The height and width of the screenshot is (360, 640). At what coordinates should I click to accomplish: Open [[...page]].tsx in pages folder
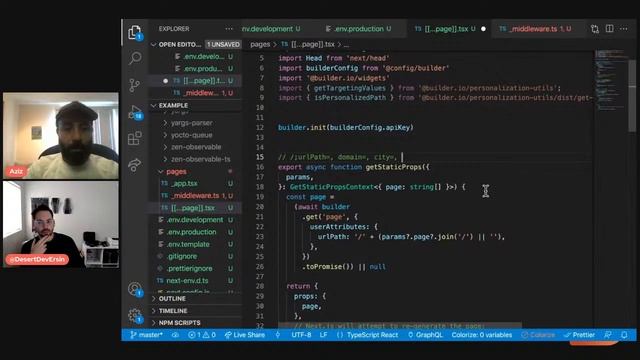click(x=193, y=208)
